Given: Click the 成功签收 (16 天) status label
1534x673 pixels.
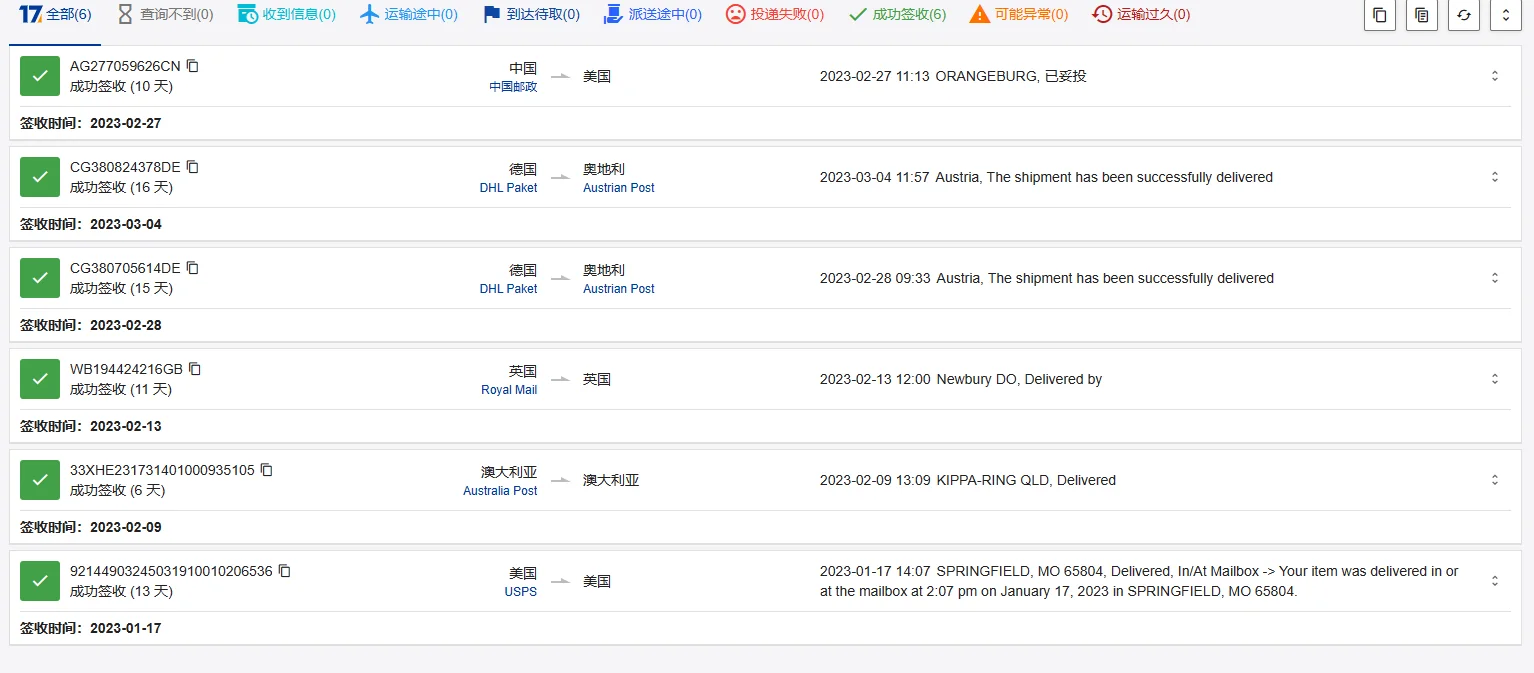Looking at the screenshot, I should click(x=121, y=188).
